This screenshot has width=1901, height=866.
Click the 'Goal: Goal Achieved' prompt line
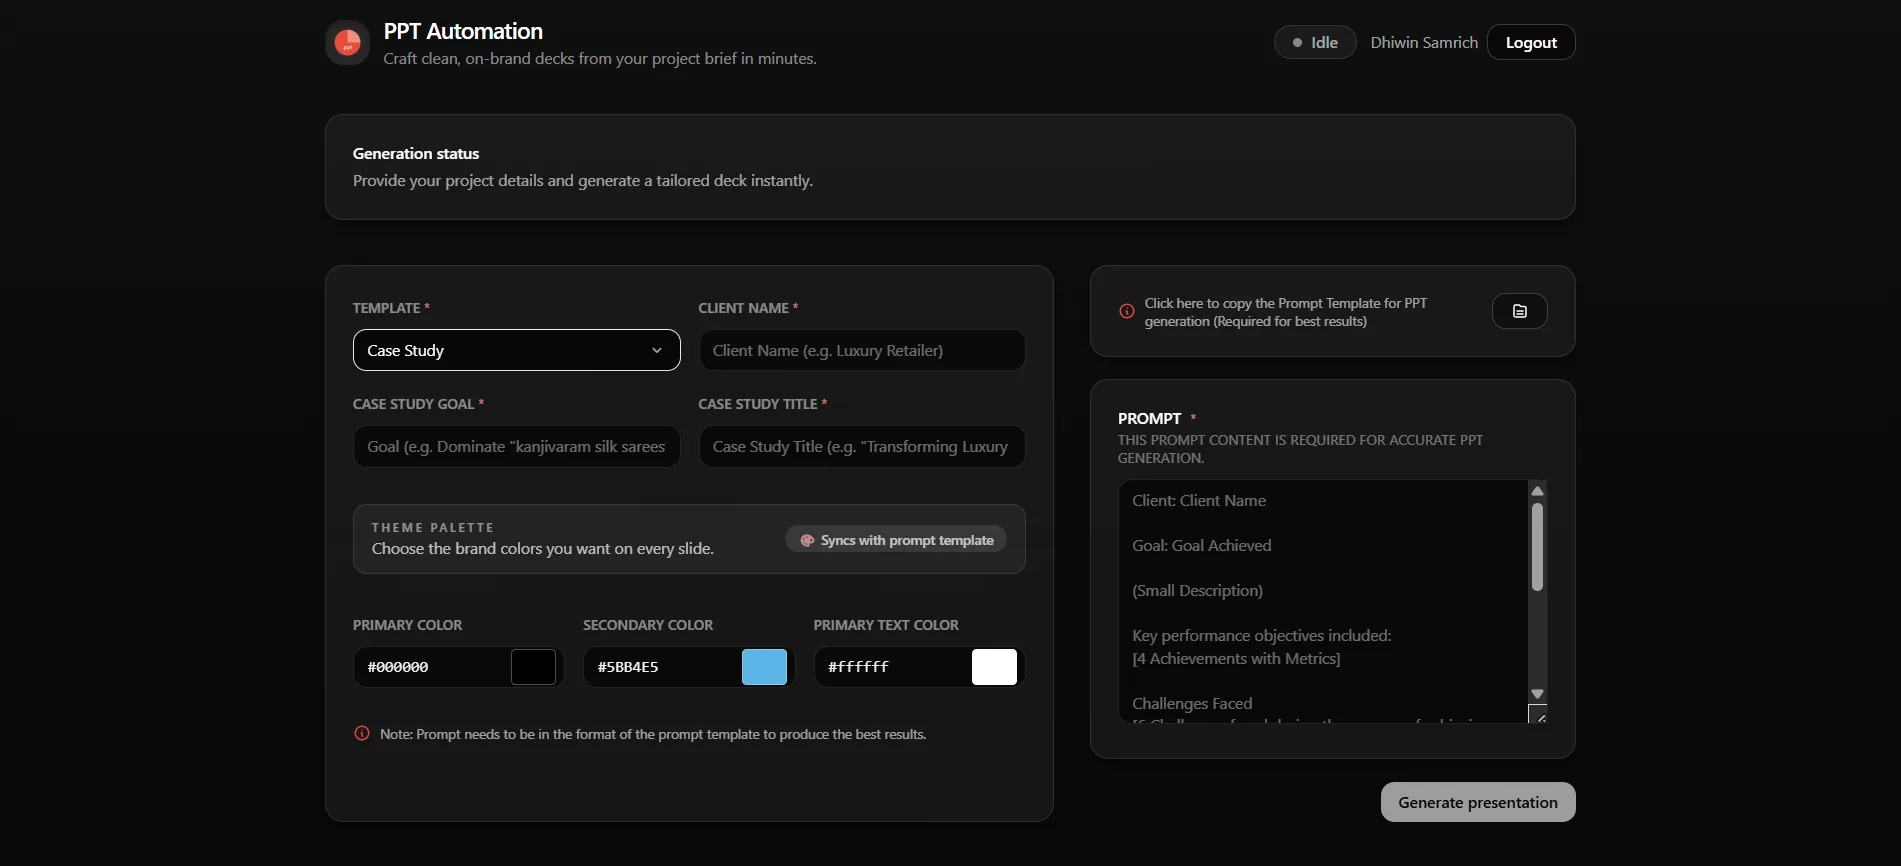click(1202, 545)
